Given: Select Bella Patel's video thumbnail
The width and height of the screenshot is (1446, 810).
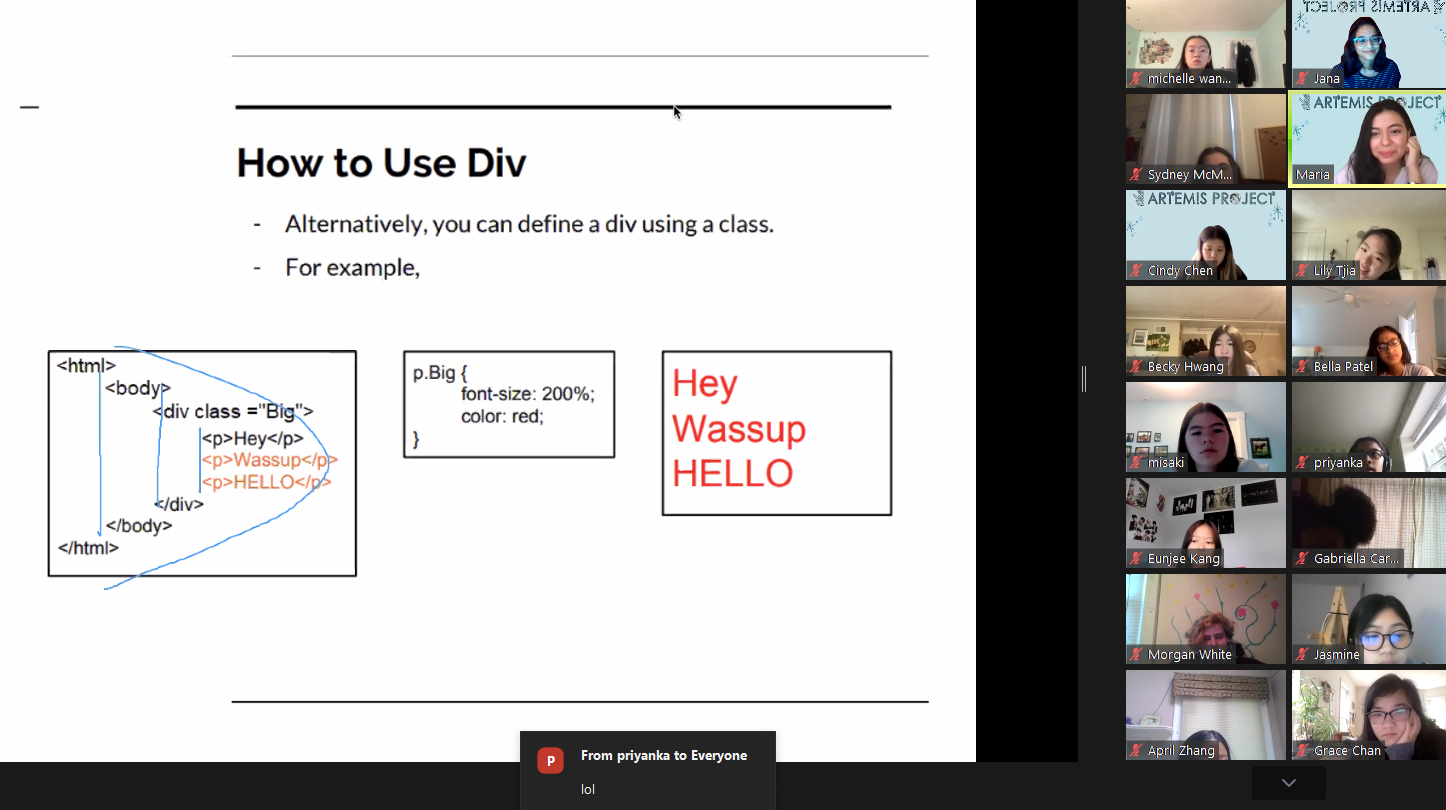Looking at the screenshot, I should [1369, 331].
